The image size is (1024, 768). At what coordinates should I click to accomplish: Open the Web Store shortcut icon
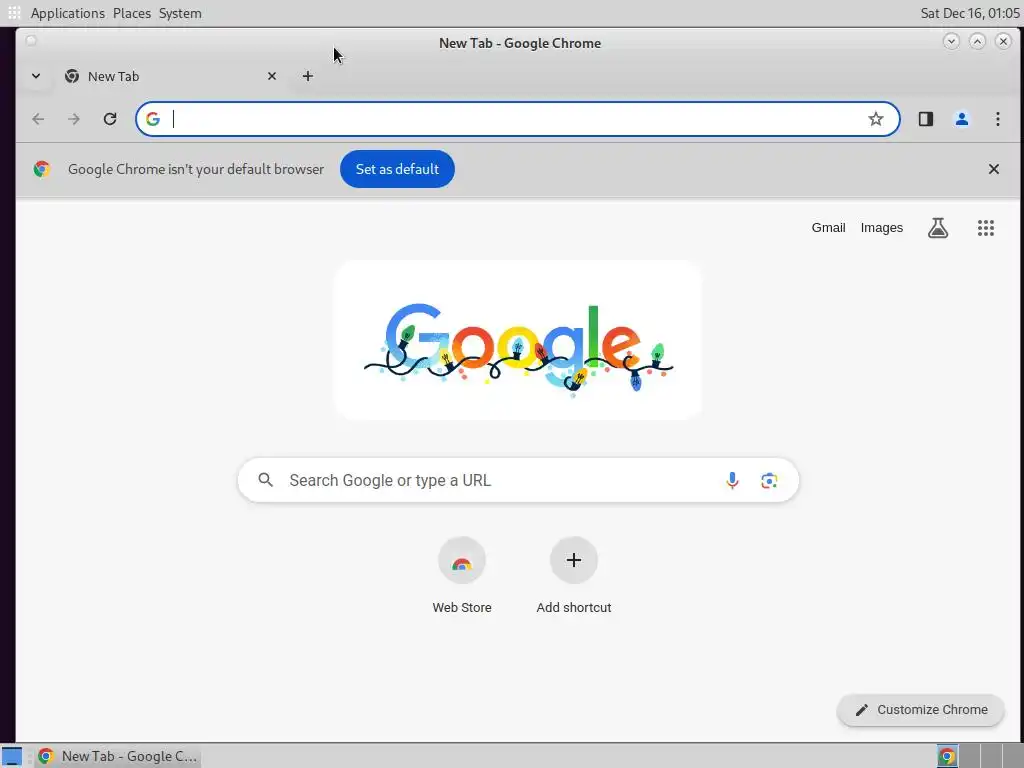point(462,561)
